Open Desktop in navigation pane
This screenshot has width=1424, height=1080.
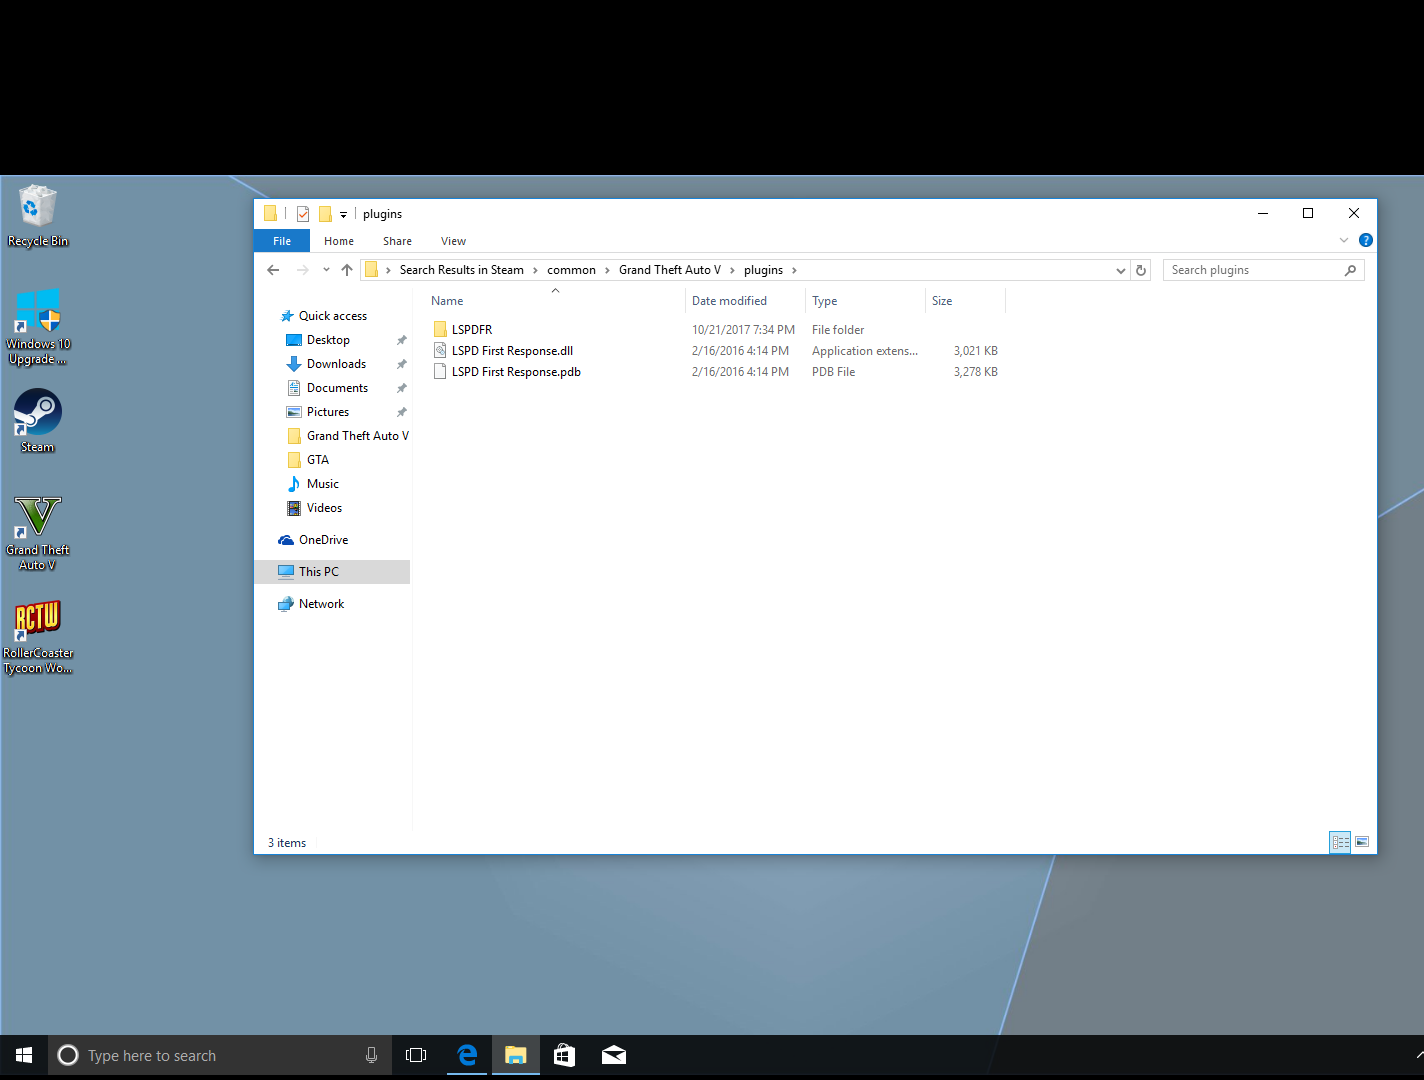pos(328,340)
